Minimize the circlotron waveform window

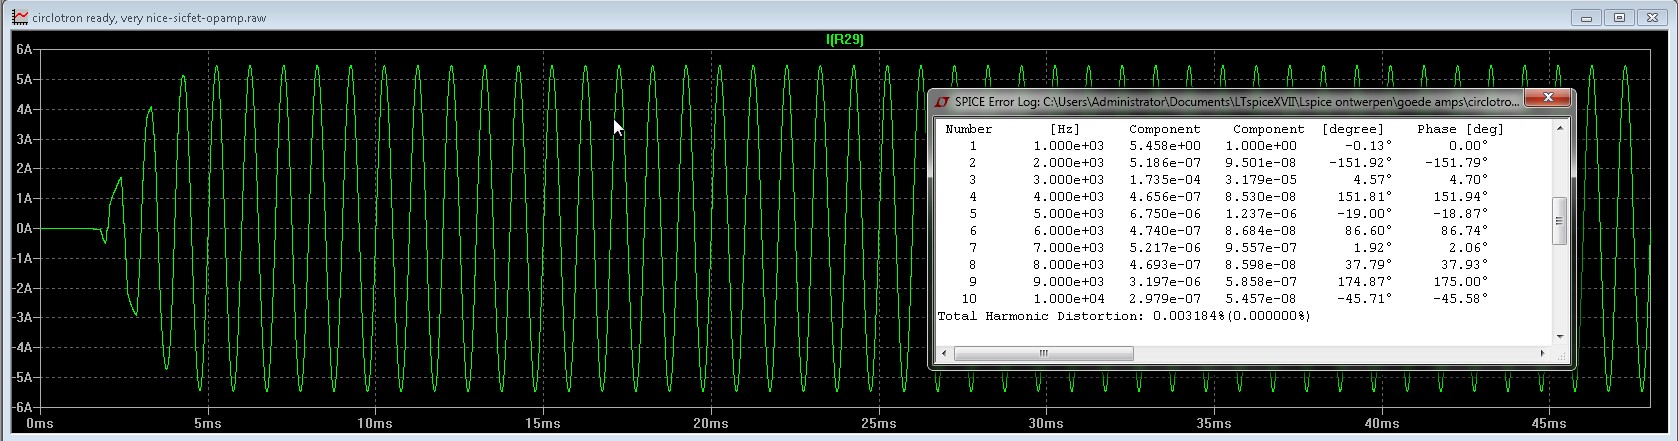(1587, 17)
